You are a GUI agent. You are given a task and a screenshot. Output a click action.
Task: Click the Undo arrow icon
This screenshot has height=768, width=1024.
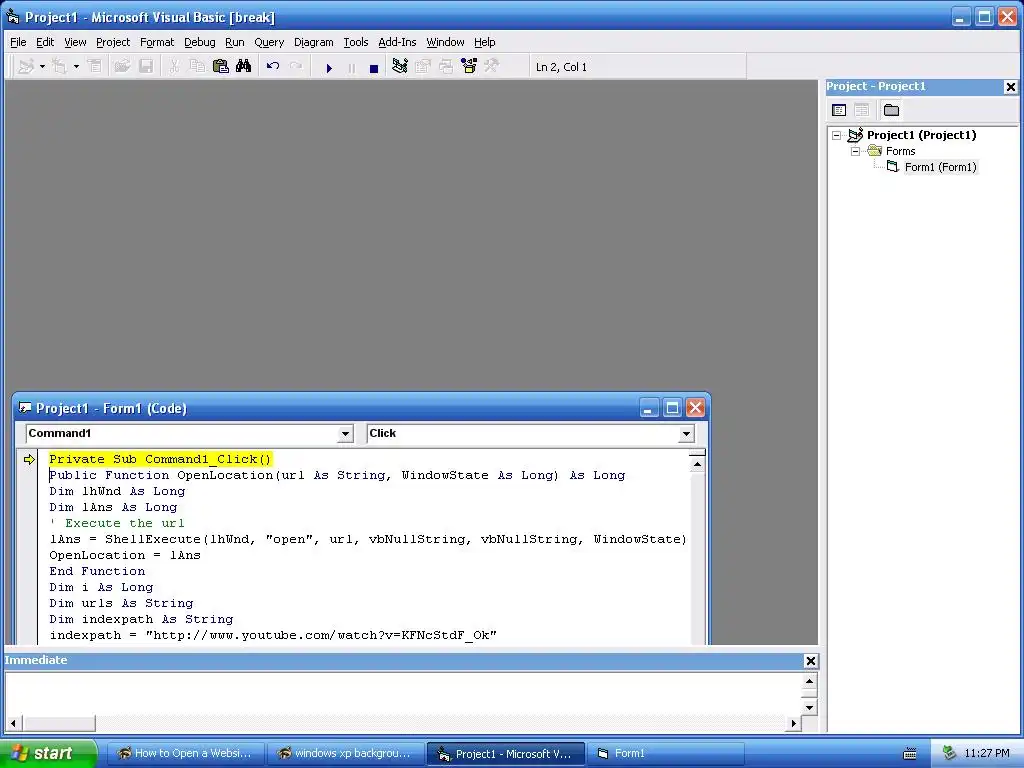pyautogui.click(x=273, y=67)
